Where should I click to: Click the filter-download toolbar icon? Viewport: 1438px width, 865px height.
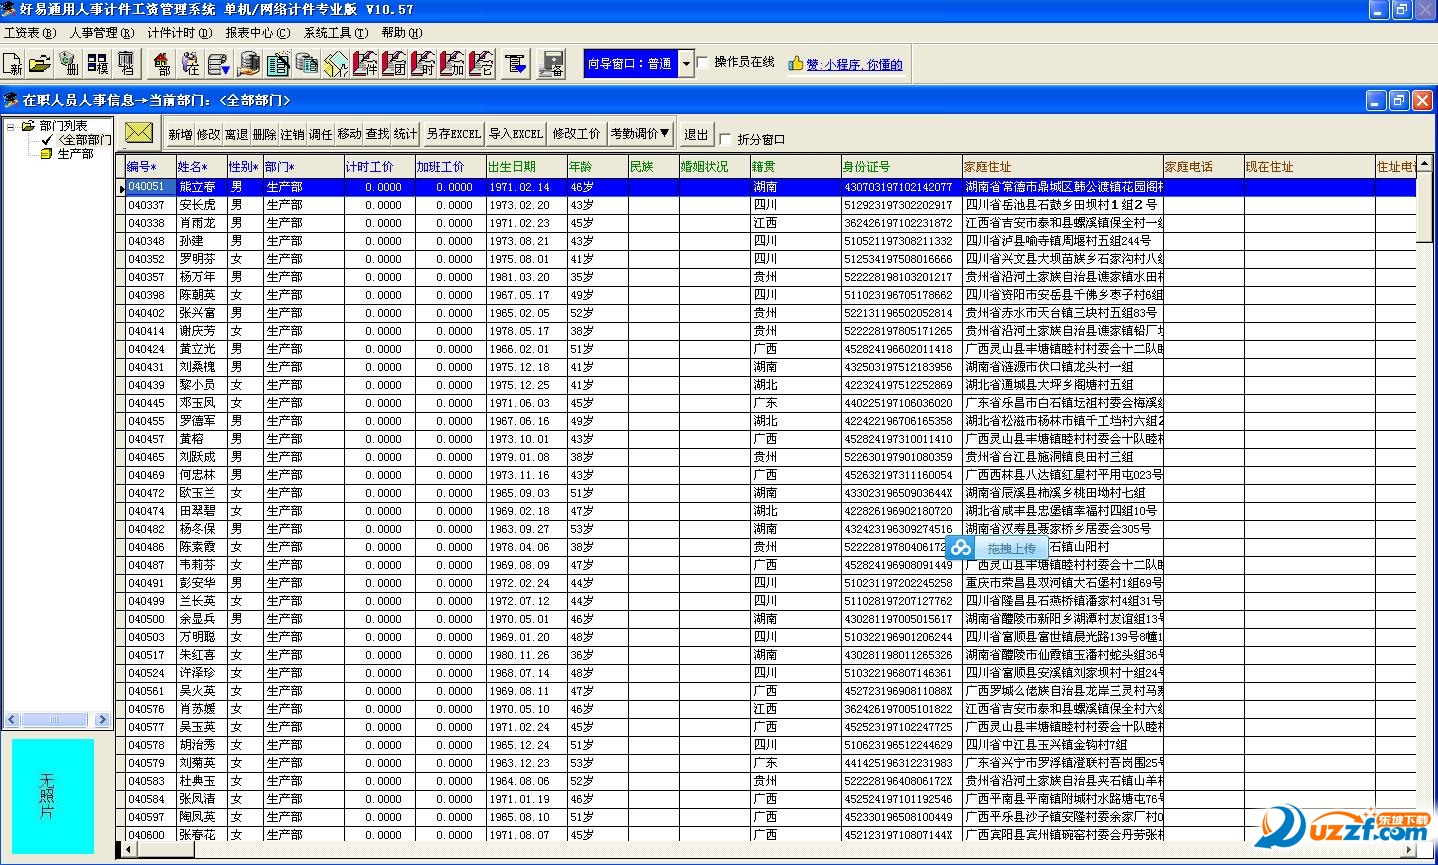(x=516, y=64)
